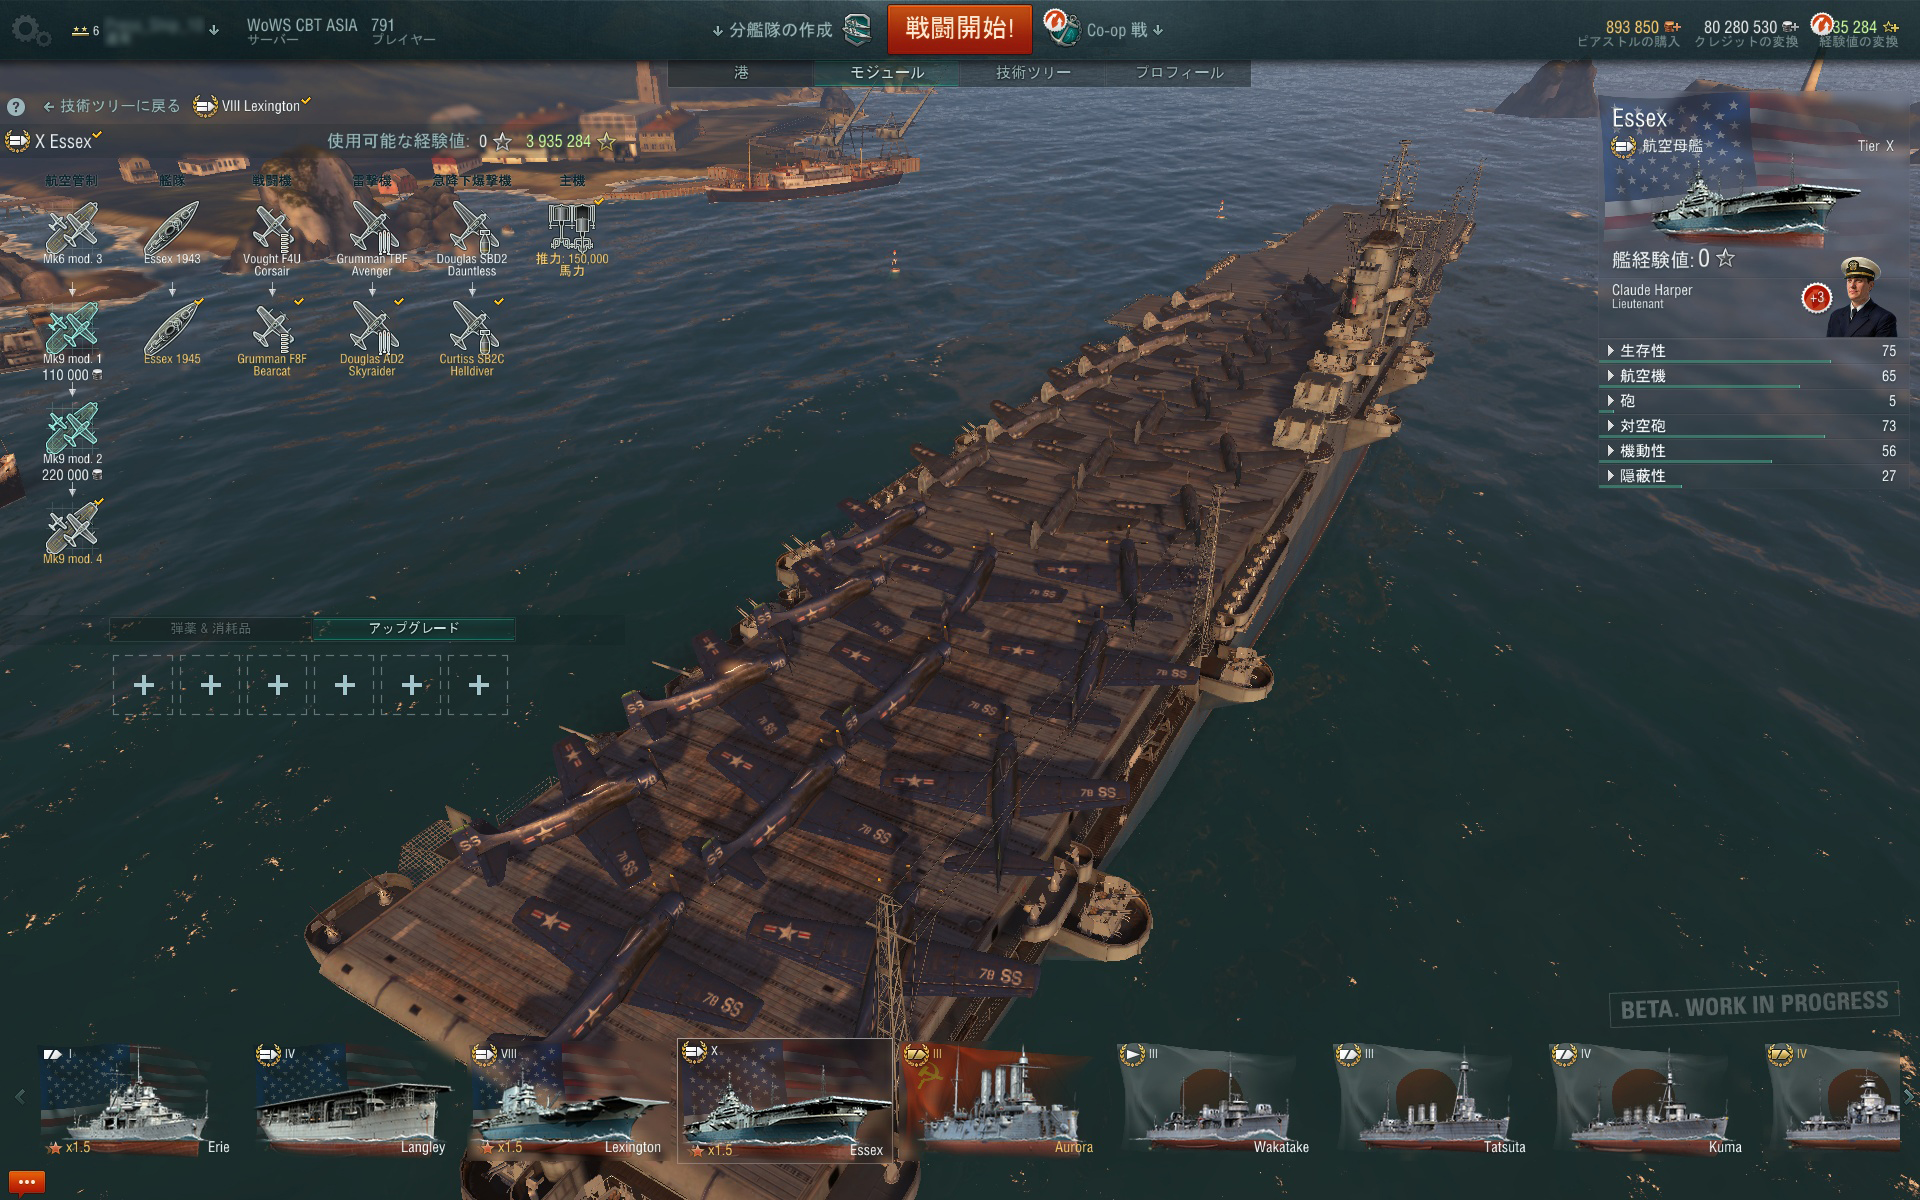This screenshot has height=1200, width=1920.
Task: Select the Mk9 mod. 2 flight control module
Action: (72, 427)
